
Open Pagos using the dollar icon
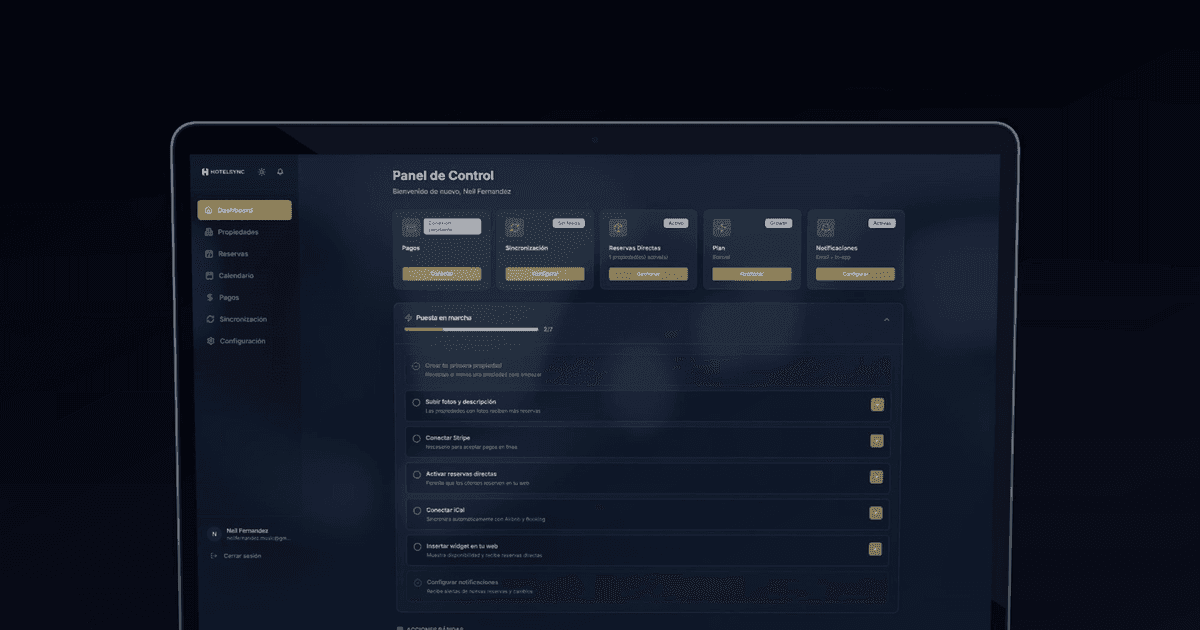[x=208, y=297]
